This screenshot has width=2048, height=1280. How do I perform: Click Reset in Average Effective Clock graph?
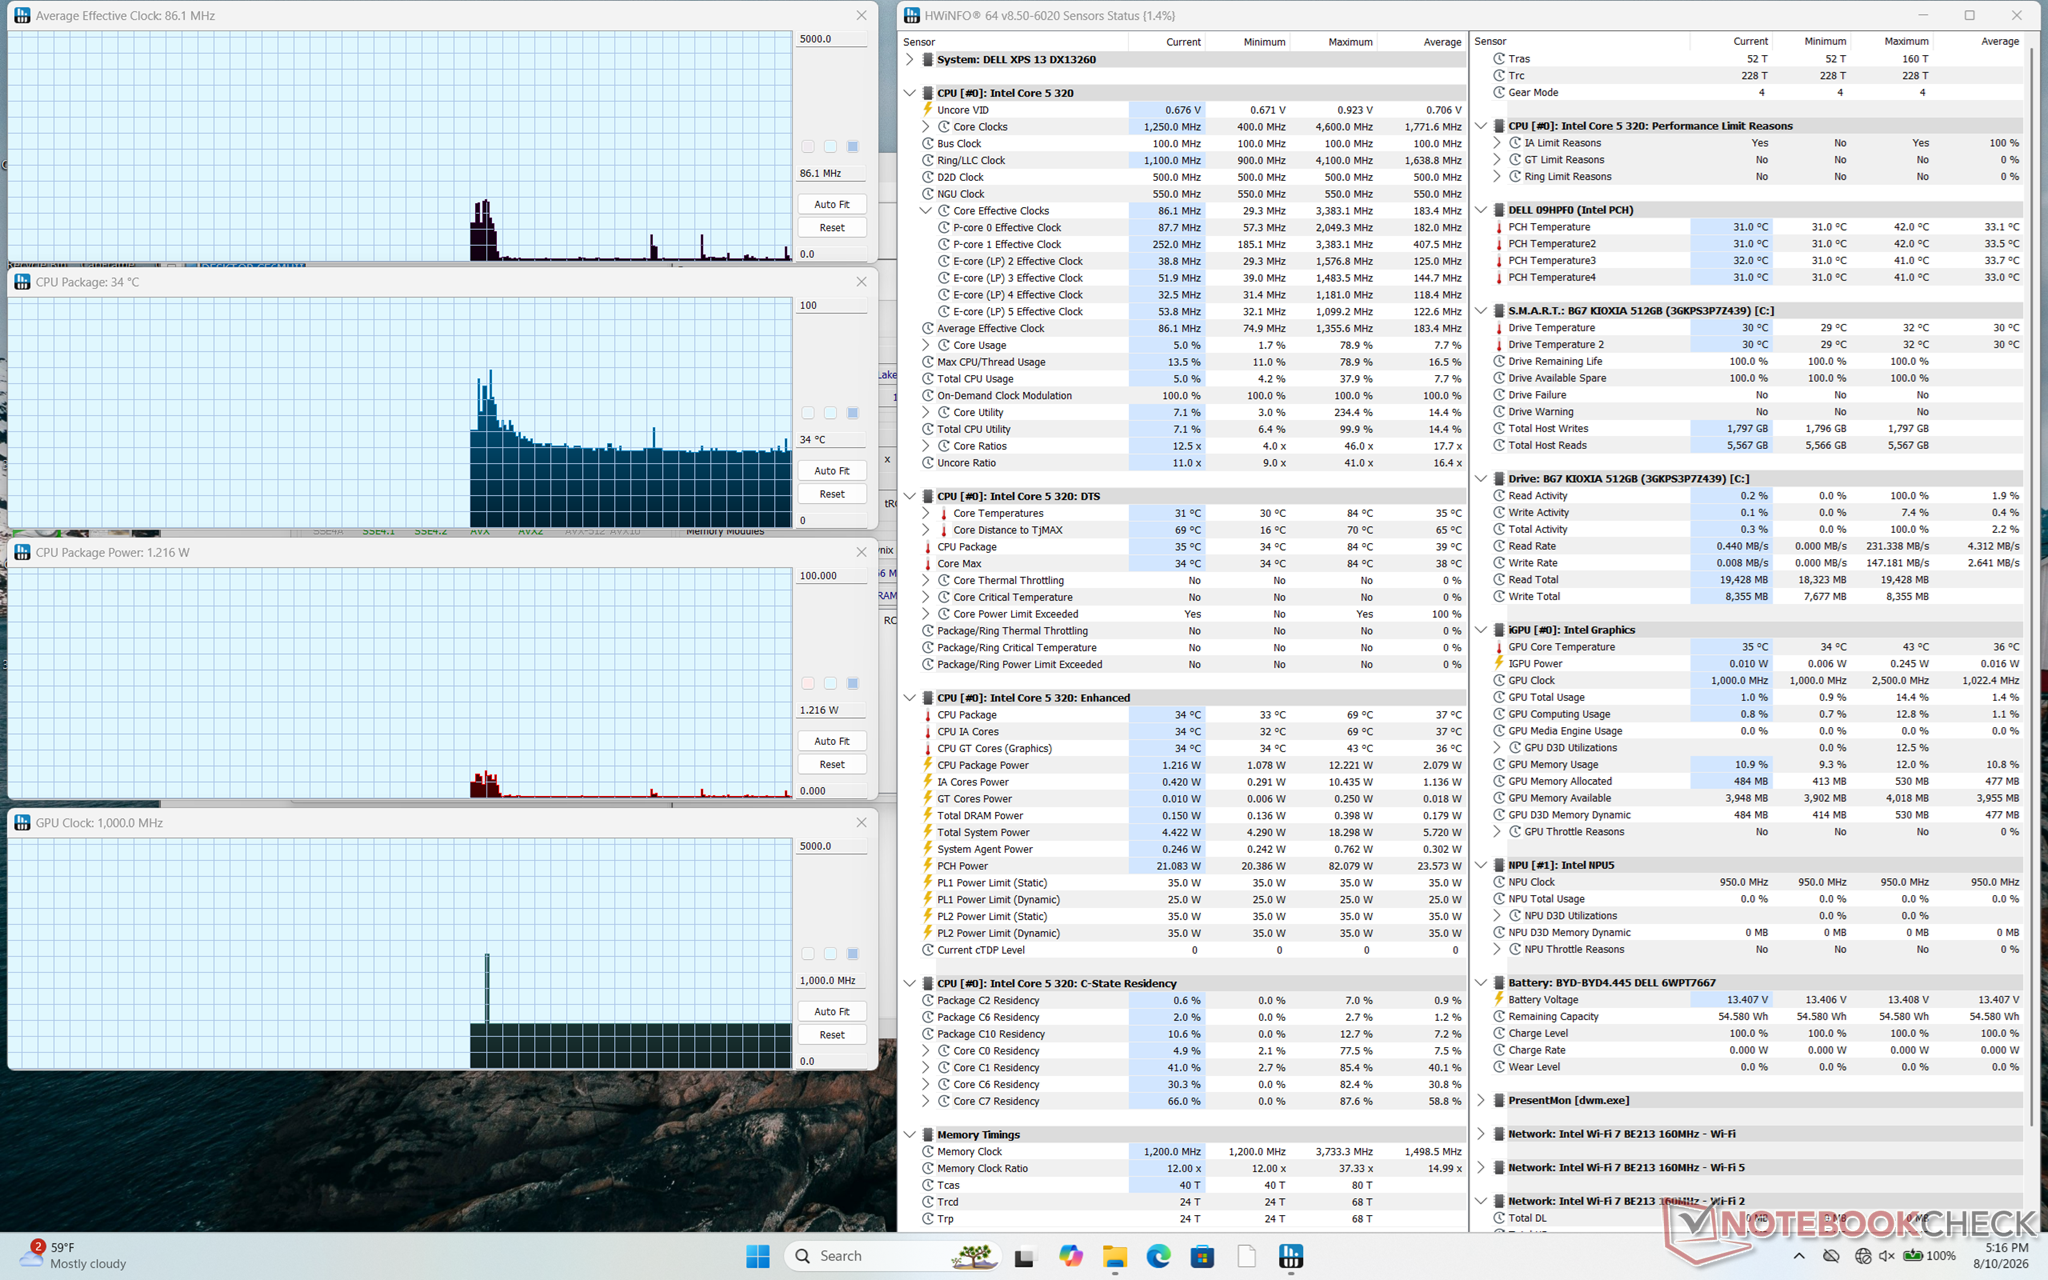point(832,228)
